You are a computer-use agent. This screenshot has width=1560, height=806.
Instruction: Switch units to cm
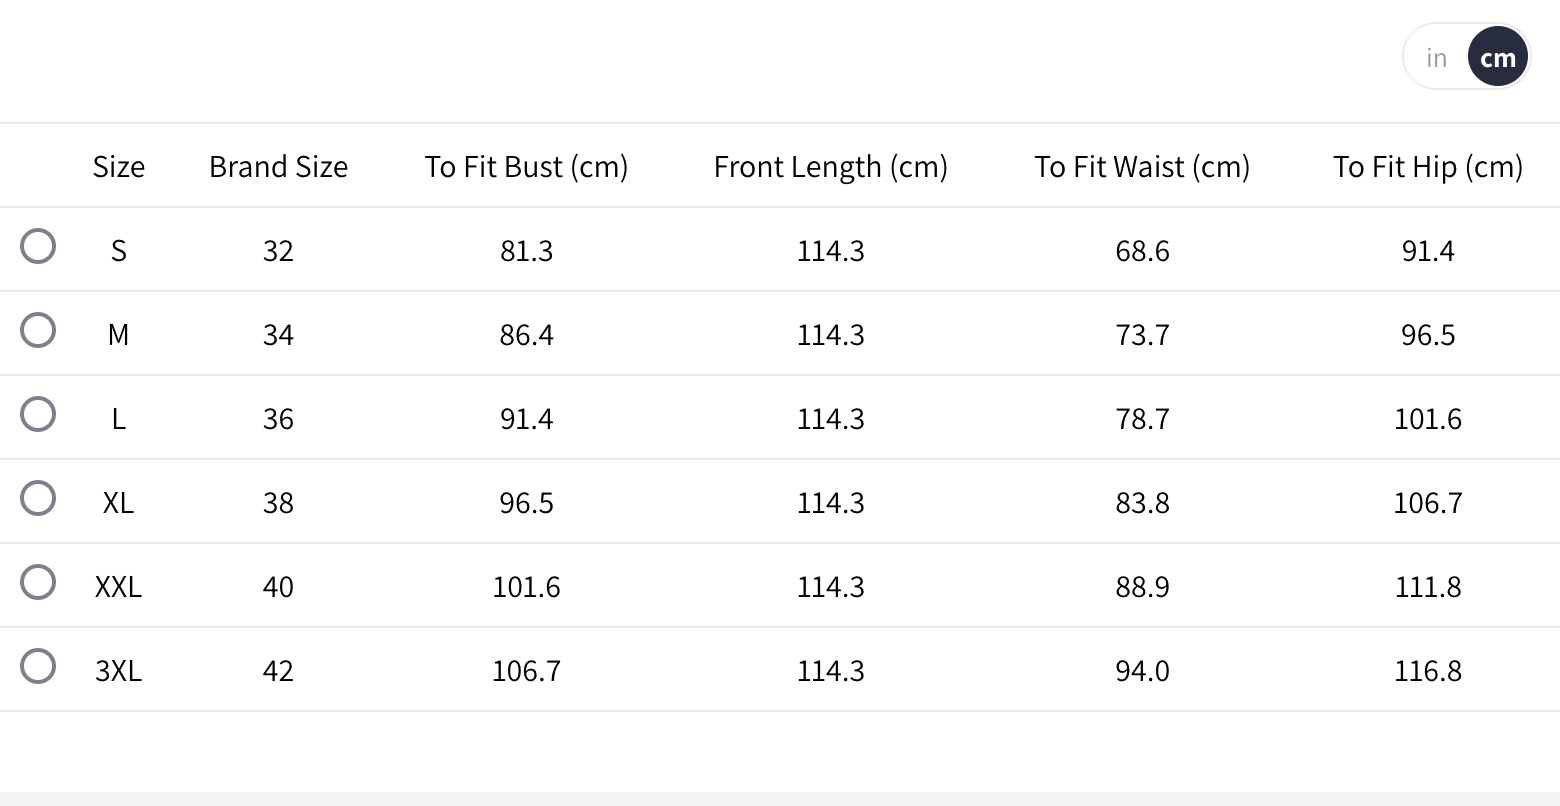1497,58
